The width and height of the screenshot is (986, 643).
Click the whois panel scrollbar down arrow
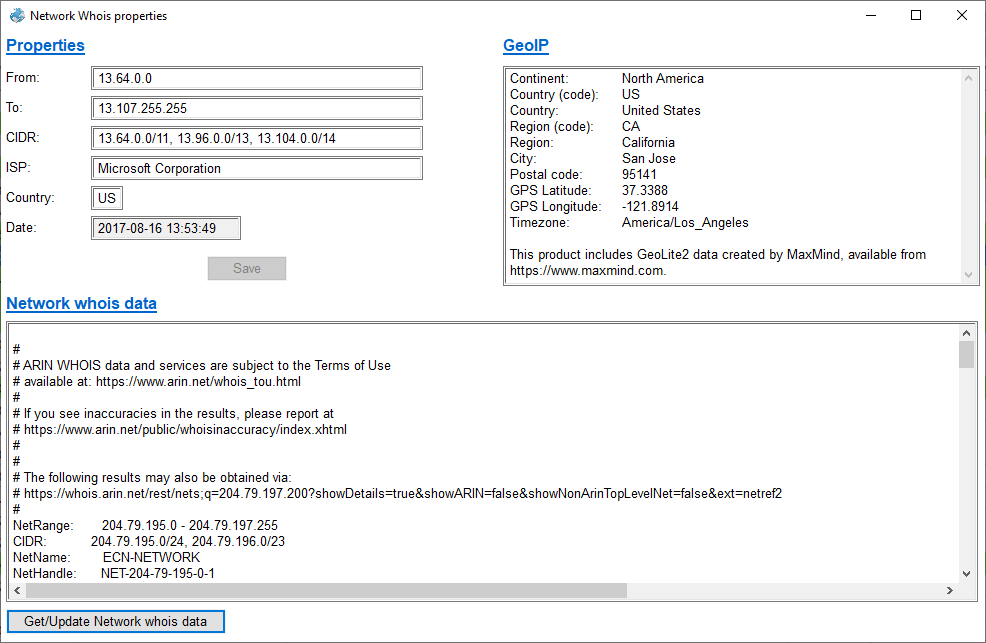tap(967, 572)
